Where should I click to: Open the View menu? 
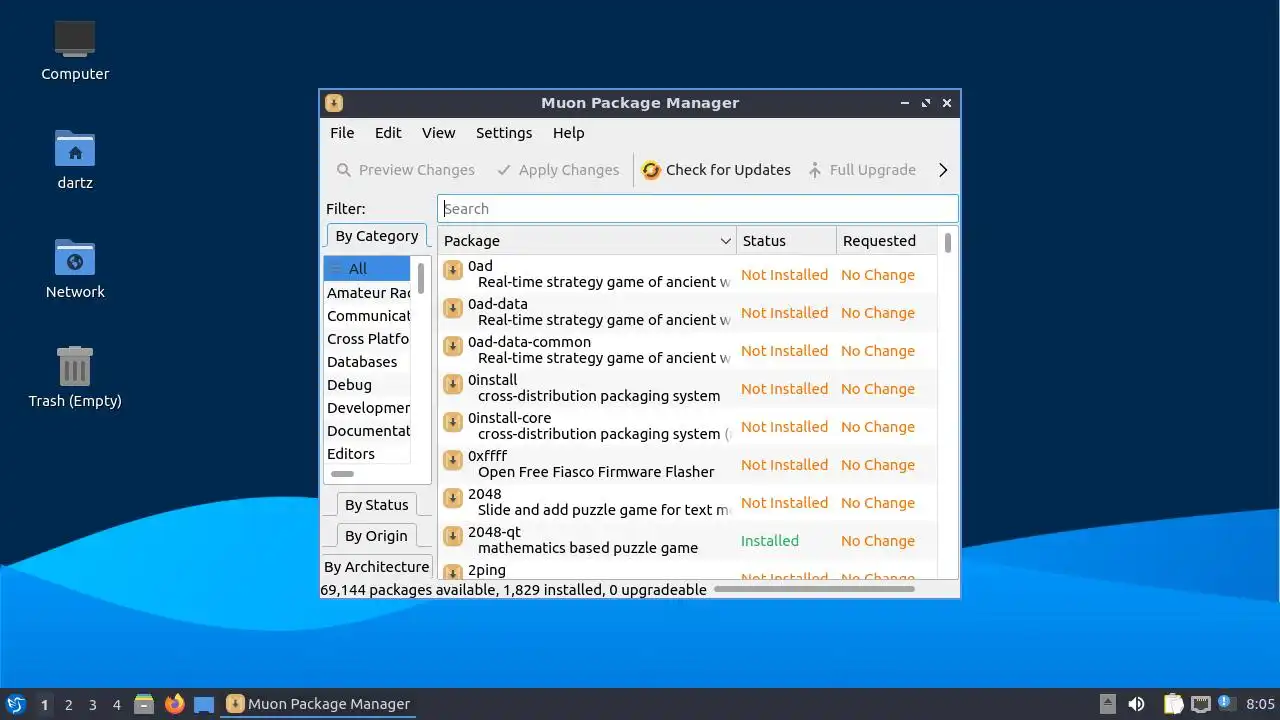pyautogui.click(x=438, y=133)
